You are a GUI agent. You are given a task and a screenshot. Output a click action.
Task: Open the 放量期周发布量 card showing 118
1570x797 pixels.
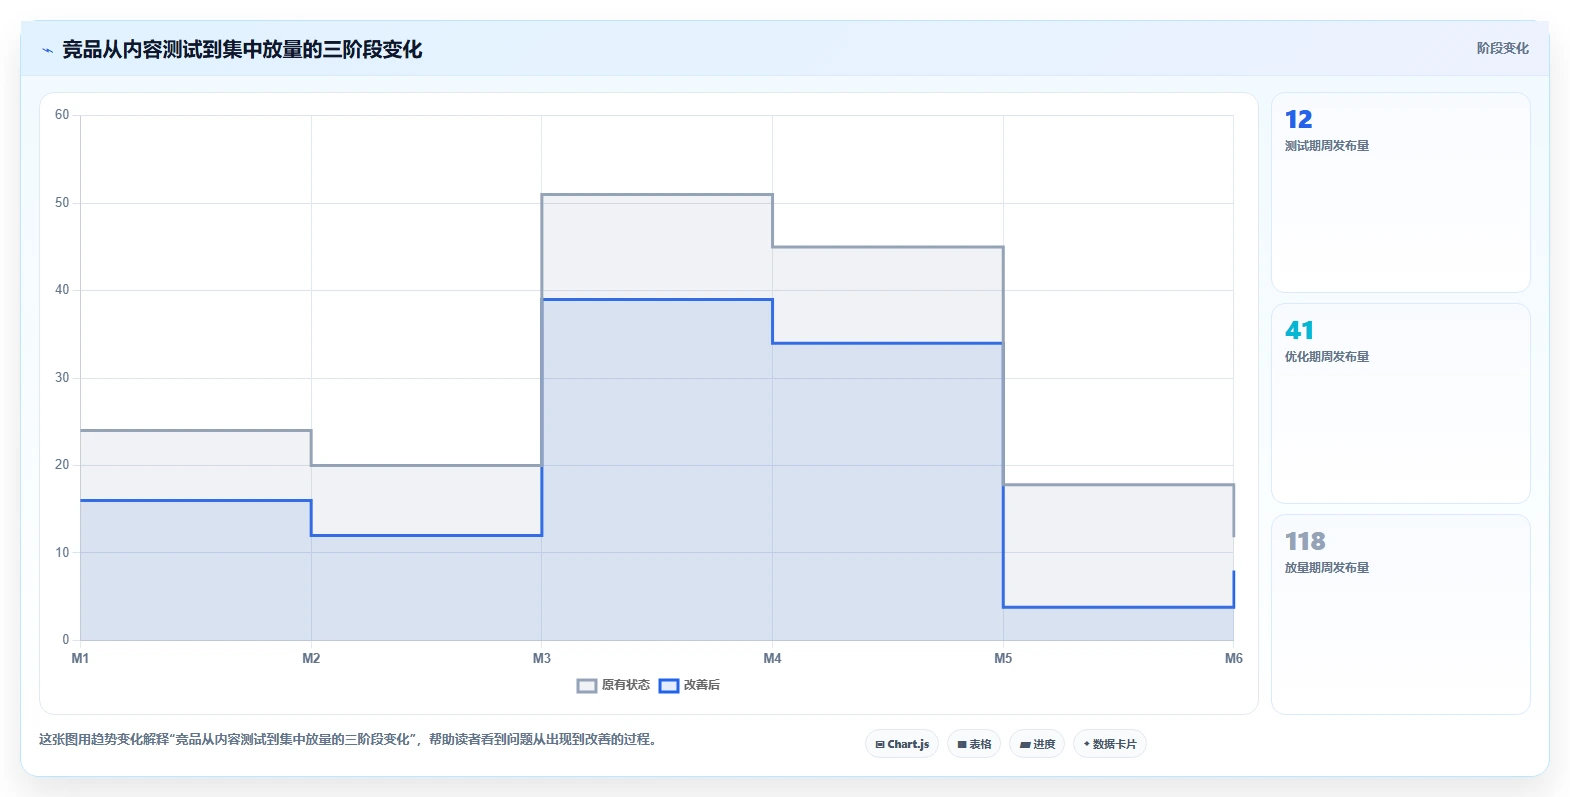1400,615
